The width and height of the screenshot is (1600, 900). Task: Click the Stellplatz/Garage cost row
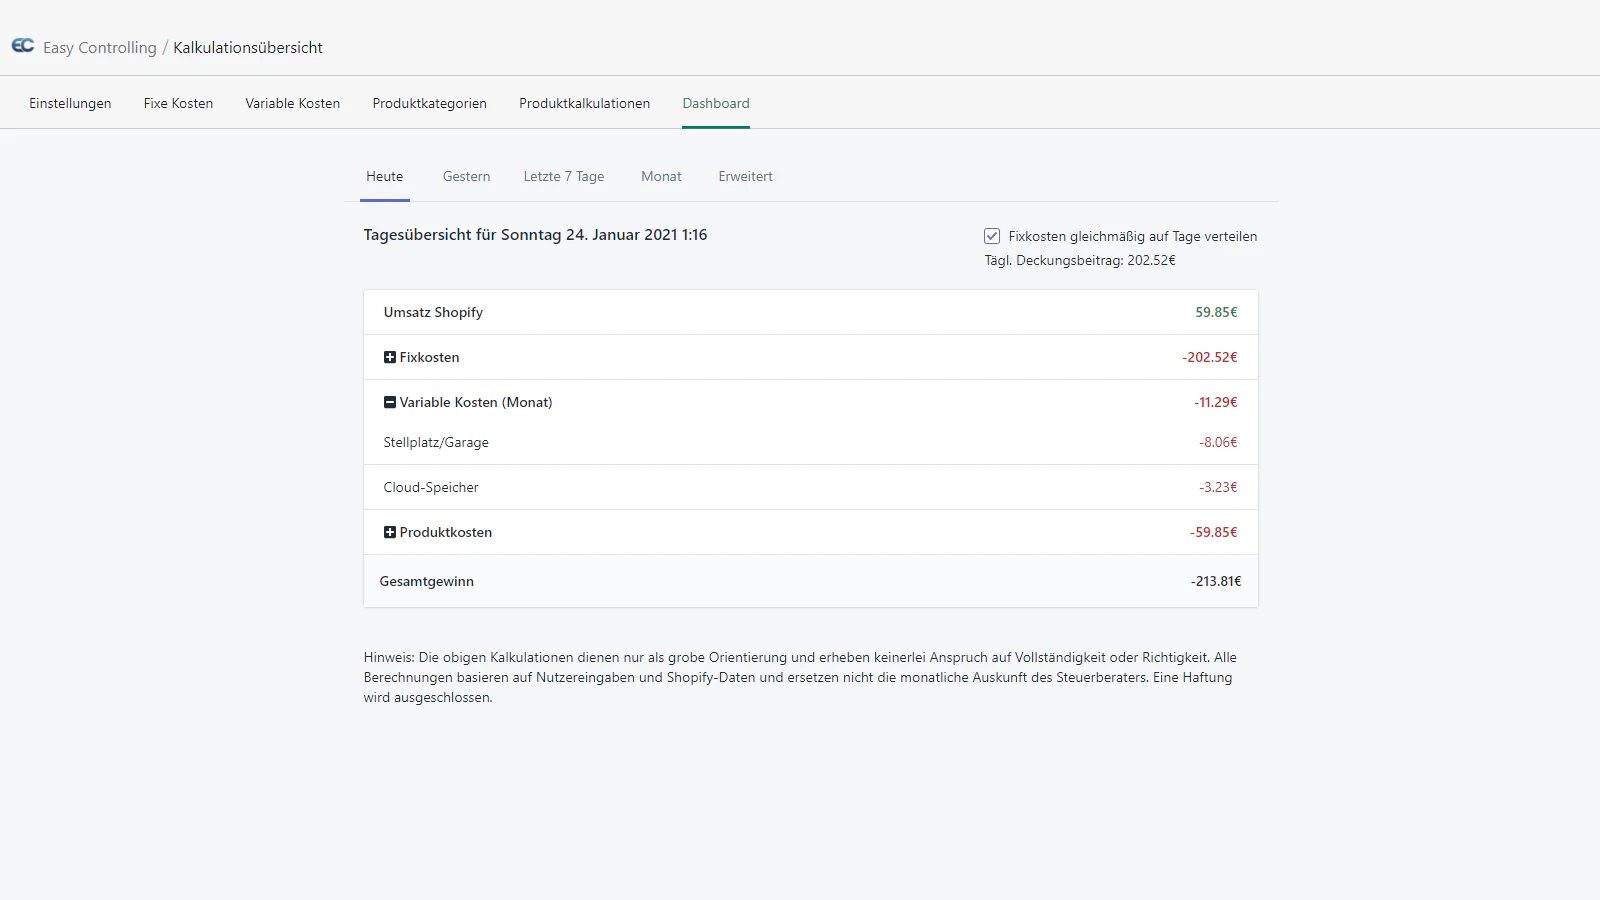pyautogui.click(x=810, y=442)
